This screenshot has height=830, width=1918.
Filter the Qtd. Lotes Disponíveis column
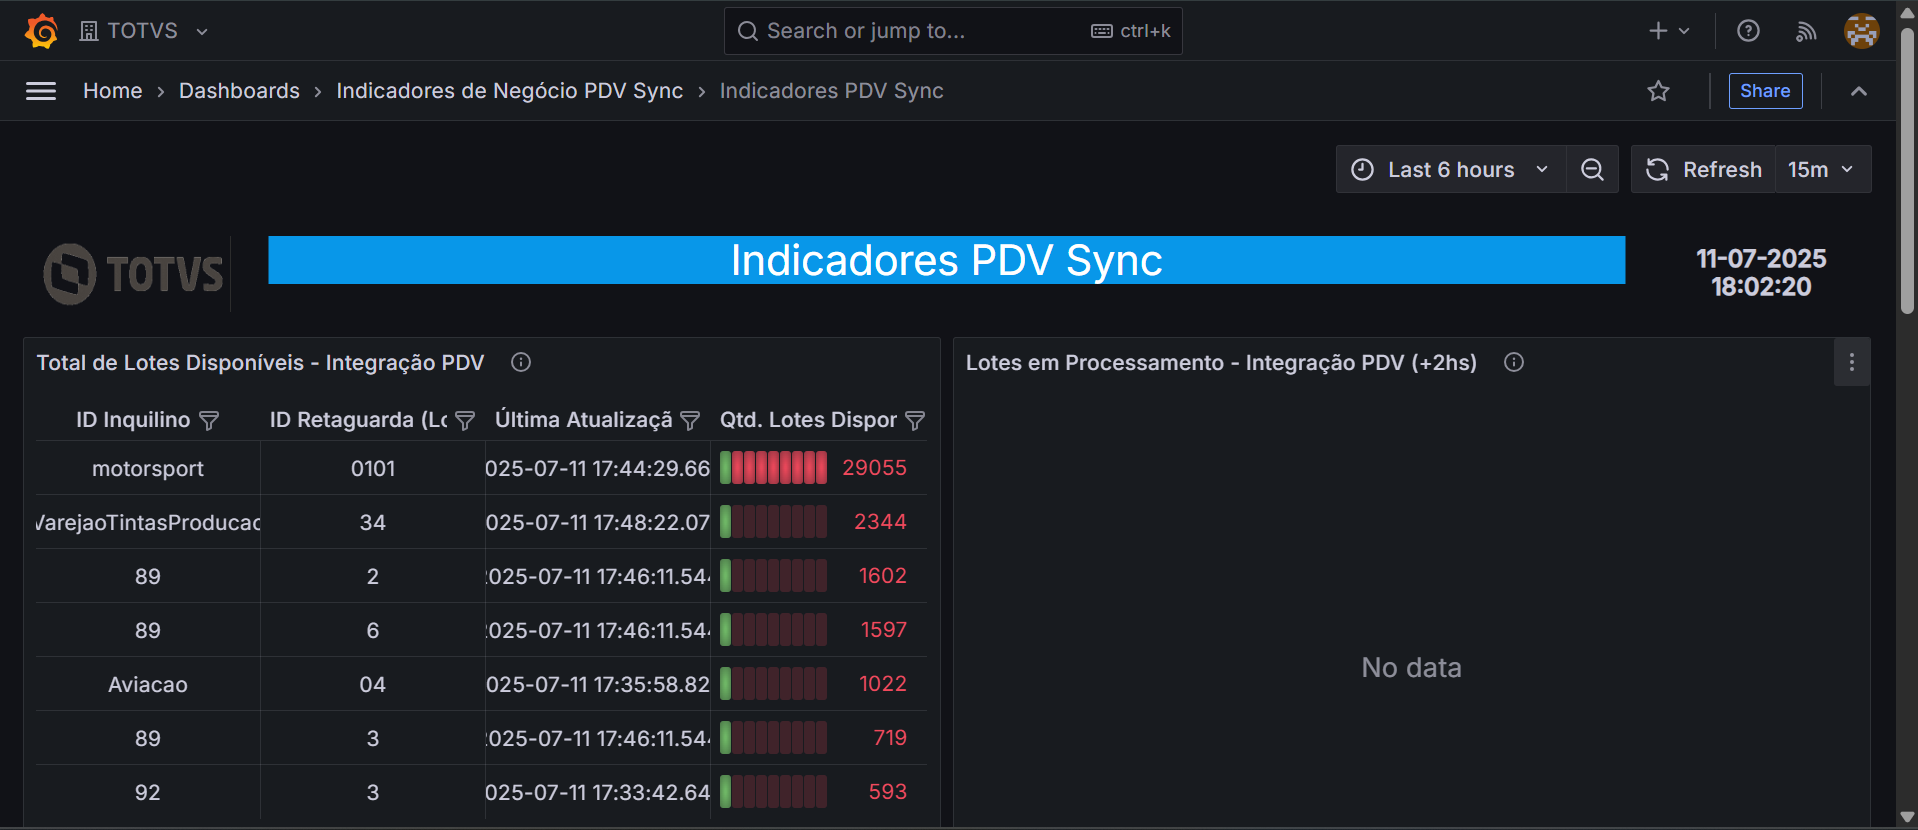click(915, 421)
